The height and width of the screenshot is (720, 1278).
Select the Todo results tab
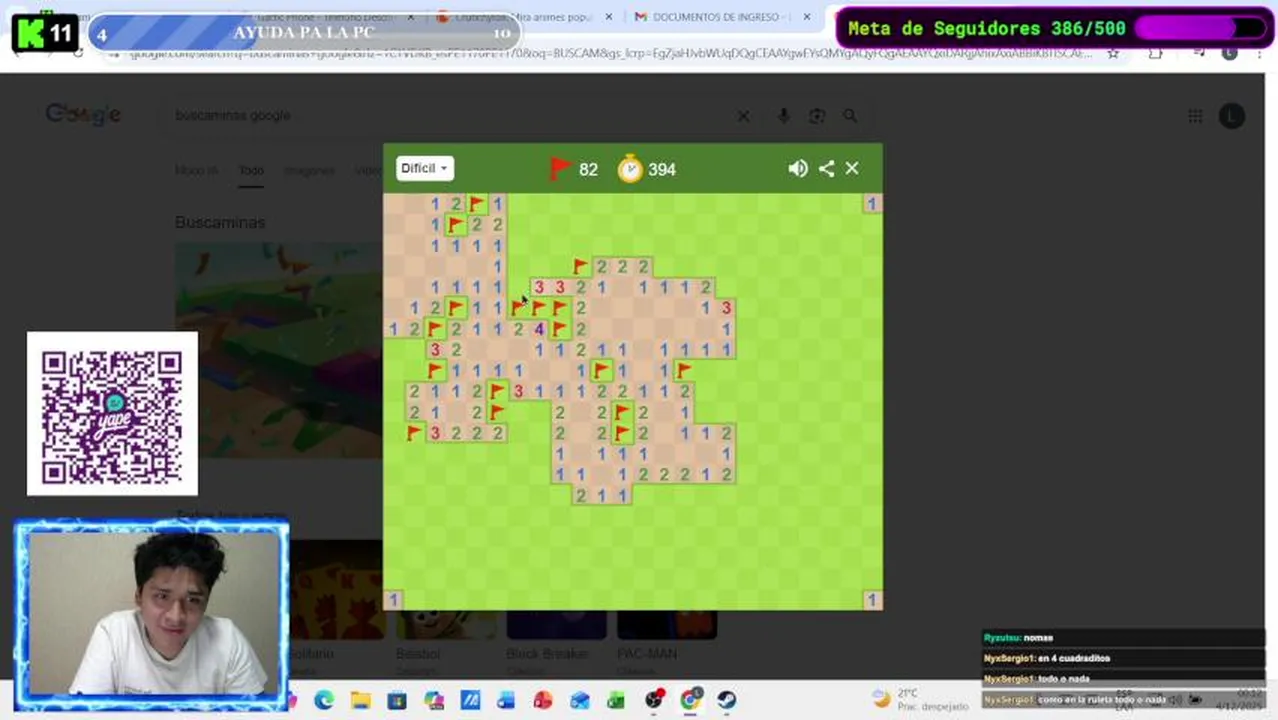251,171
